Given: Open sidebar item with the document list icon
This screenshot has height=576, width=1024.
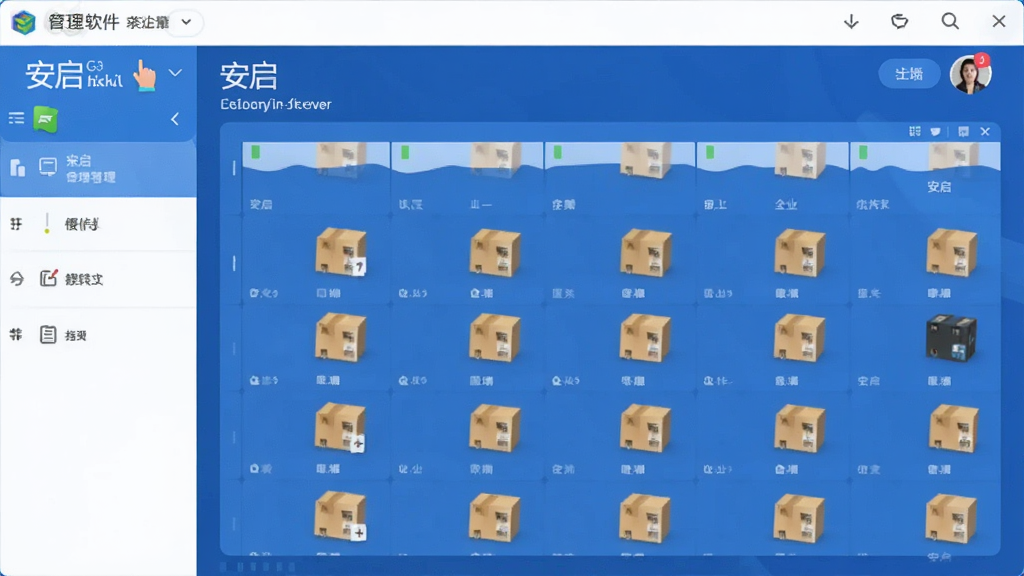Looking at the screenshot, I should pyautogui.click(x=98, y=335).
